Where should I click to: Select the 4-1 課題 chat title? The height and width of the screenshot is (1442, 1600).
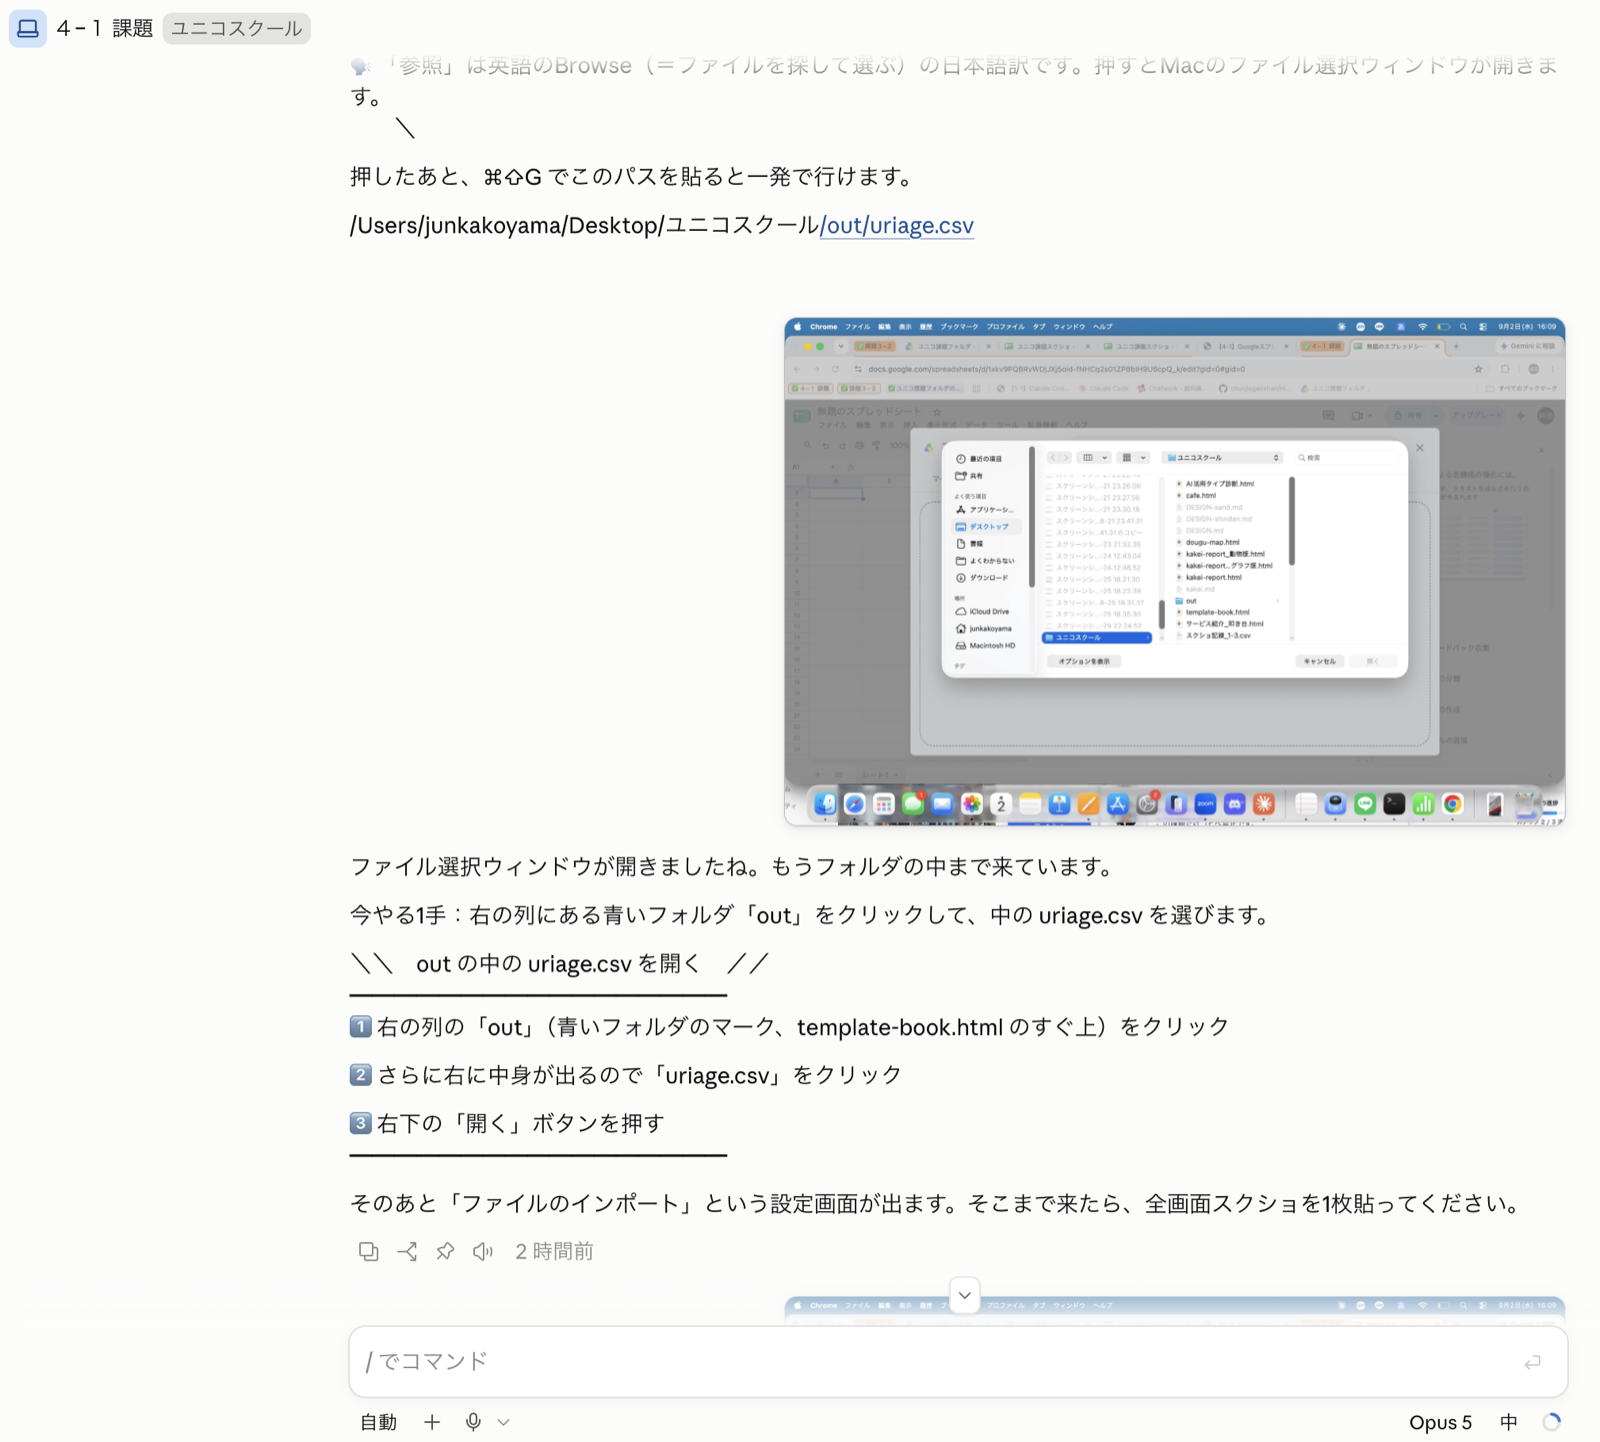[105, 28]
